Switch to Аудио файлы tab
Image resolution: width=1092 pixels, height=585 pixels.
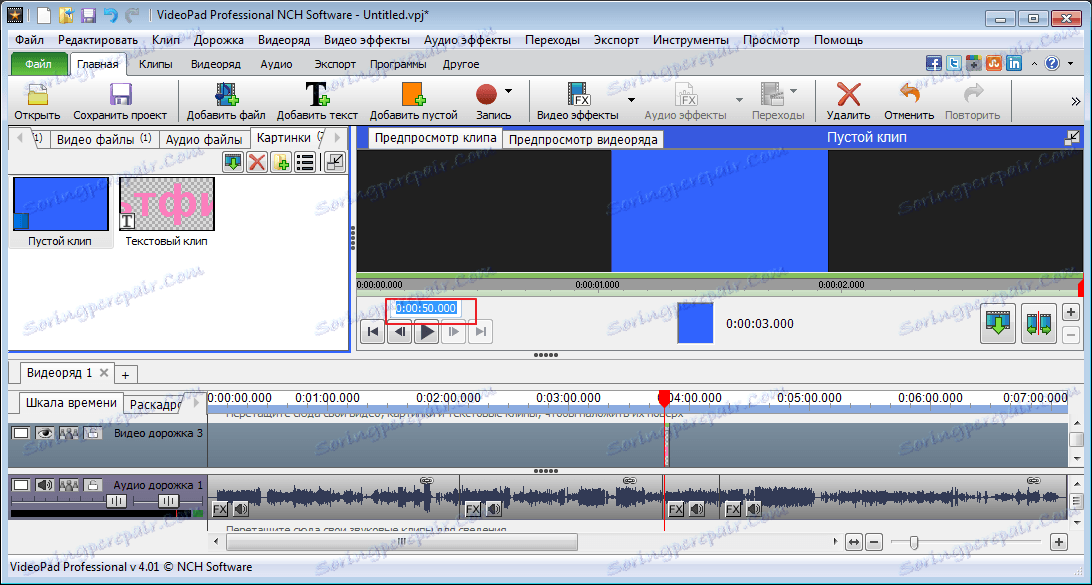(204, 139)
